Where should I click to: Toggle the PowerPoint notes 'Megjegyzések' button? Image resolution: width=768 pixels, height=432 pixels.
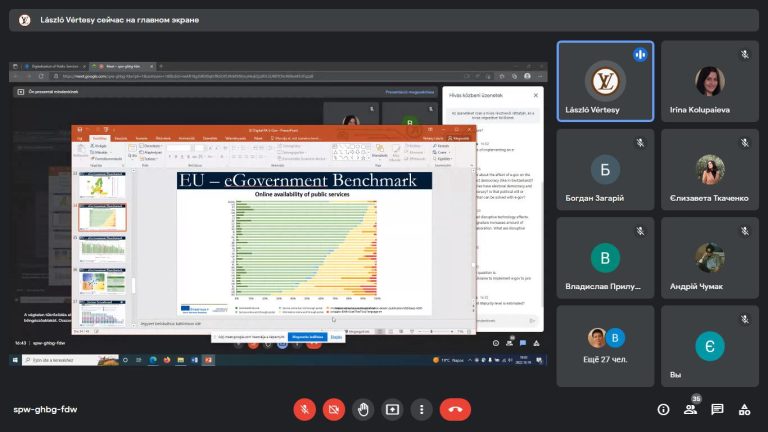(x=359, y=332)
